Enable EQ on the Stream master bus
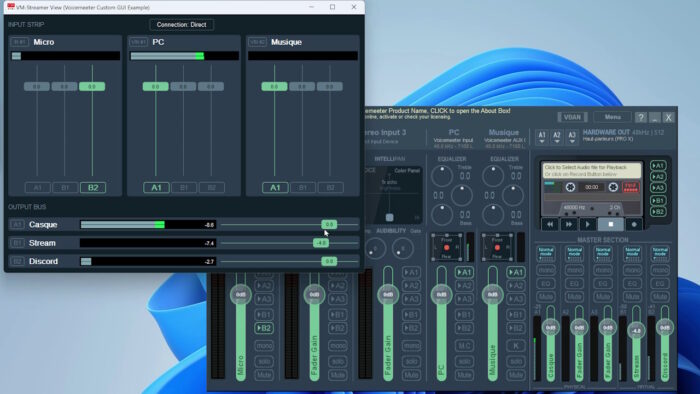Viewport: 700px width, 394px height. tap(632, 284)
